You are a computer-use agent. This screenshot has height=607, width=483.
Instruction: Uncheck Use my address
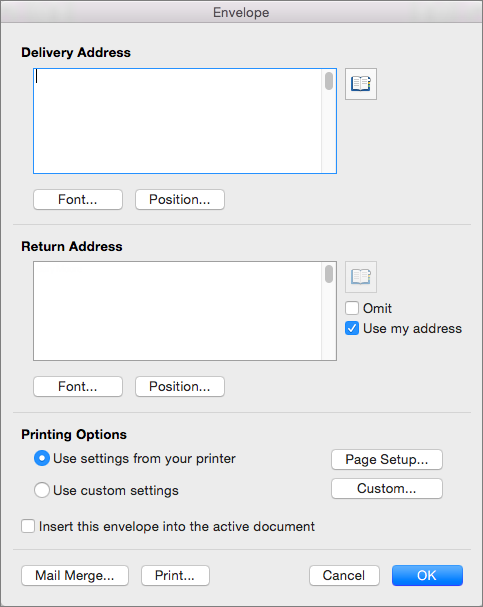(x=352, y=328)
